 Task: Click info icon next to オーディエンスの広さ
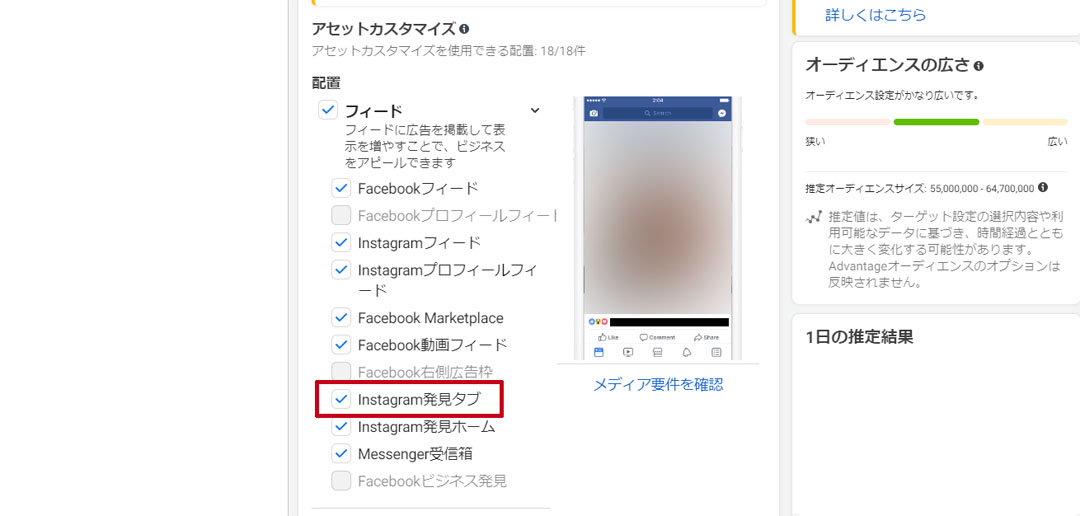click(x=978, y=66)
